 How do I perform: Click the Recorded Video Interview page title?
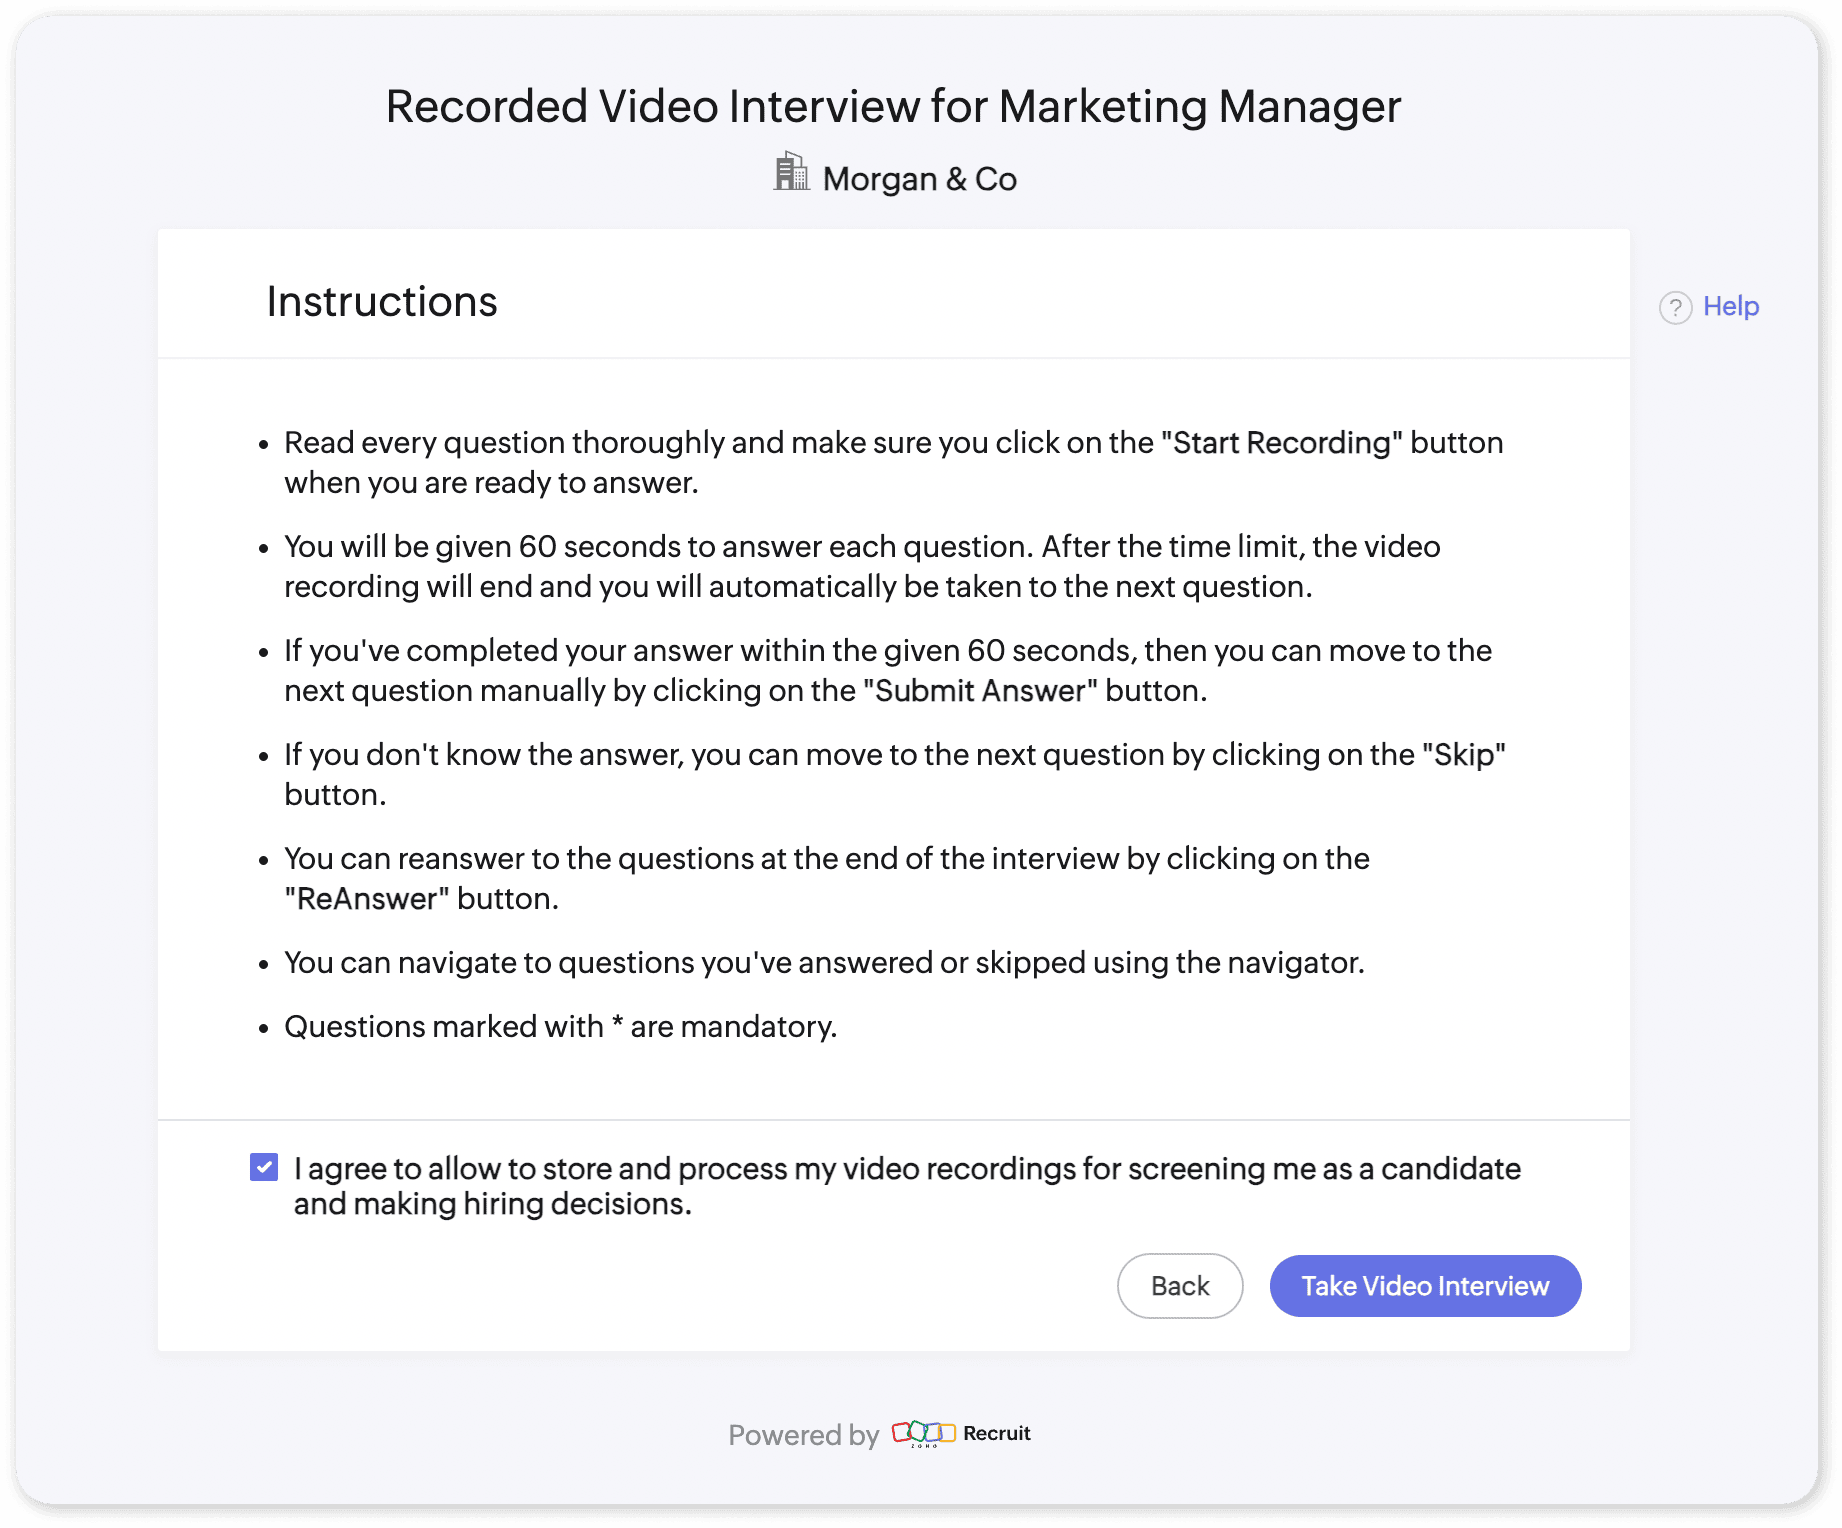(893, 106)
